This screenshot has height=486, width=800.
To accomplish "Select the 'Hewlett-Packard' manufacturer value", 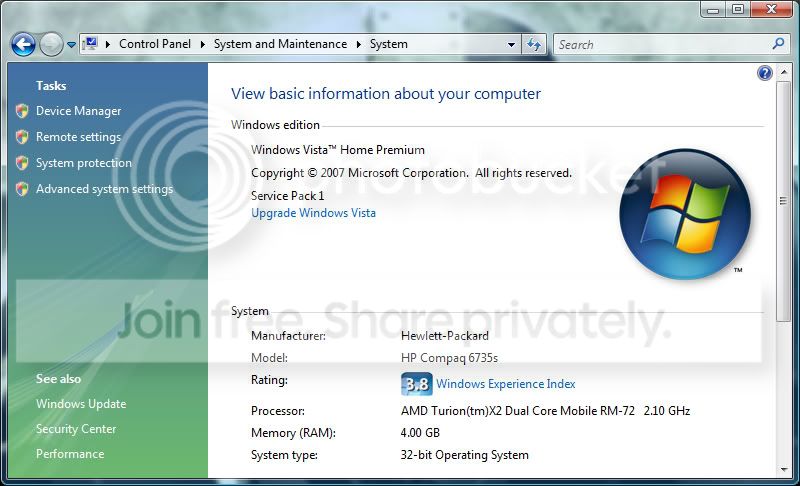I will pyautogui.click(x=444, y=336).
